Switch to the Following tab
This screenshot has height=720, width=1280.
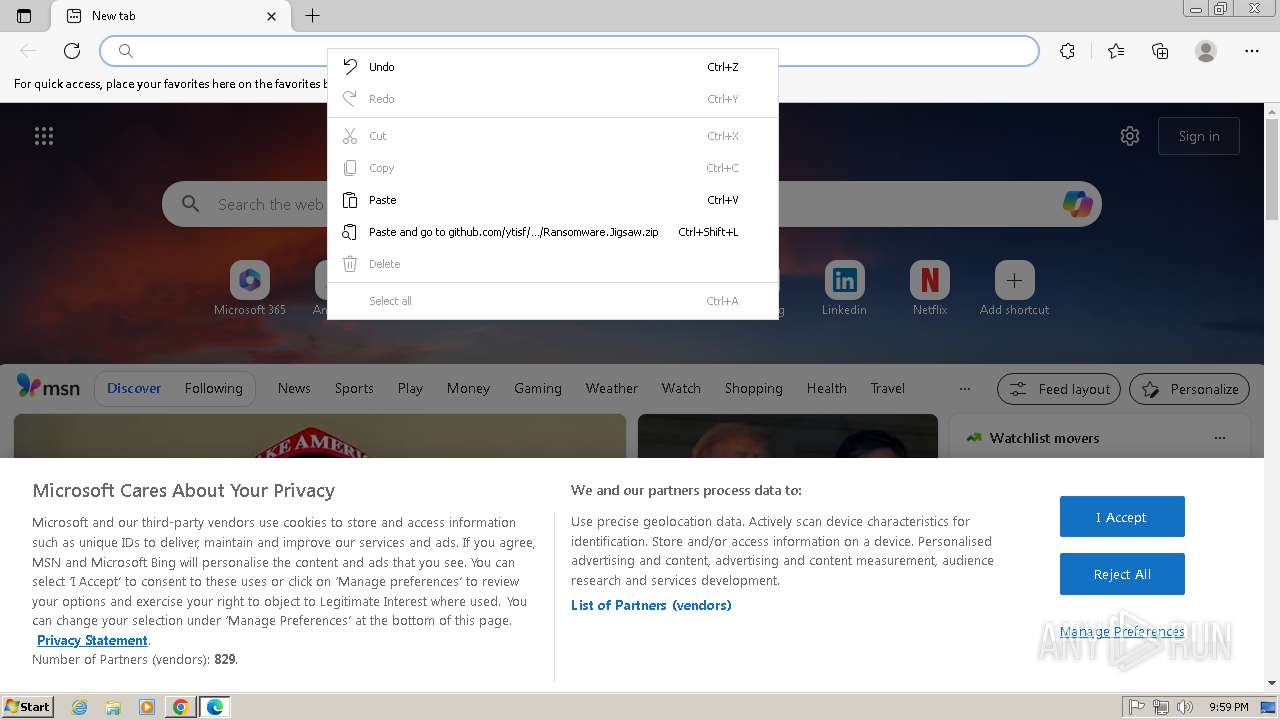[x=213, y=388]
